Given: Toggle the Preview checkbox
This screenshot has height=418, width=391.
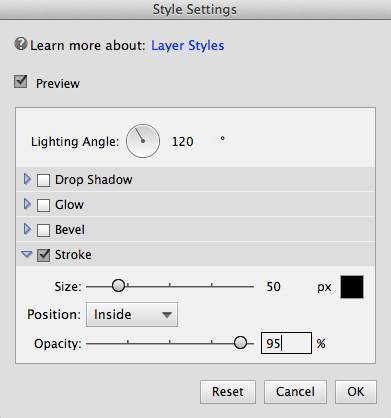Looking at the screenshot, I should click(21, 82).
